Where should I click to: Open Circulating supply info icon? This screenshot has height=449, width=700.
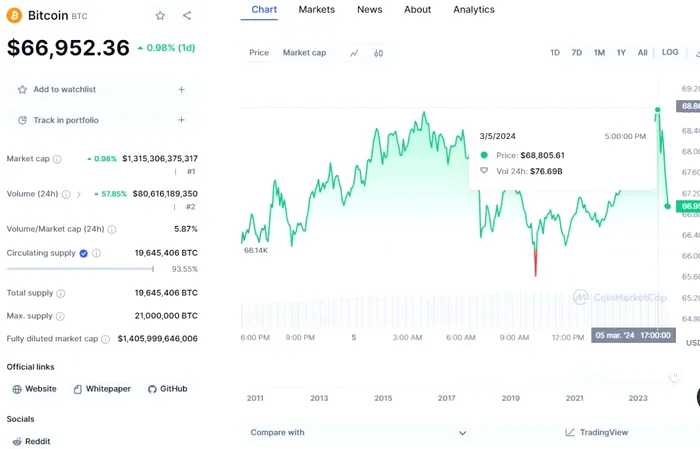(96, 253)
